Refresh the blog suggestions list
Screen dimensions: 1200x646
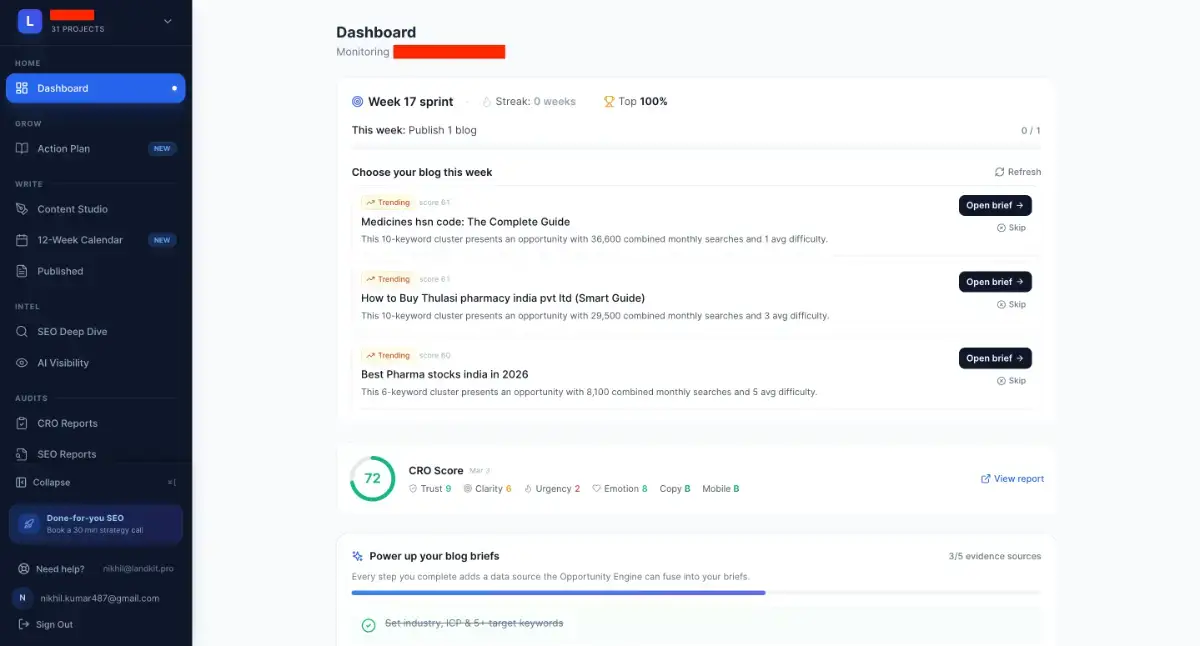coord(1017,172)
